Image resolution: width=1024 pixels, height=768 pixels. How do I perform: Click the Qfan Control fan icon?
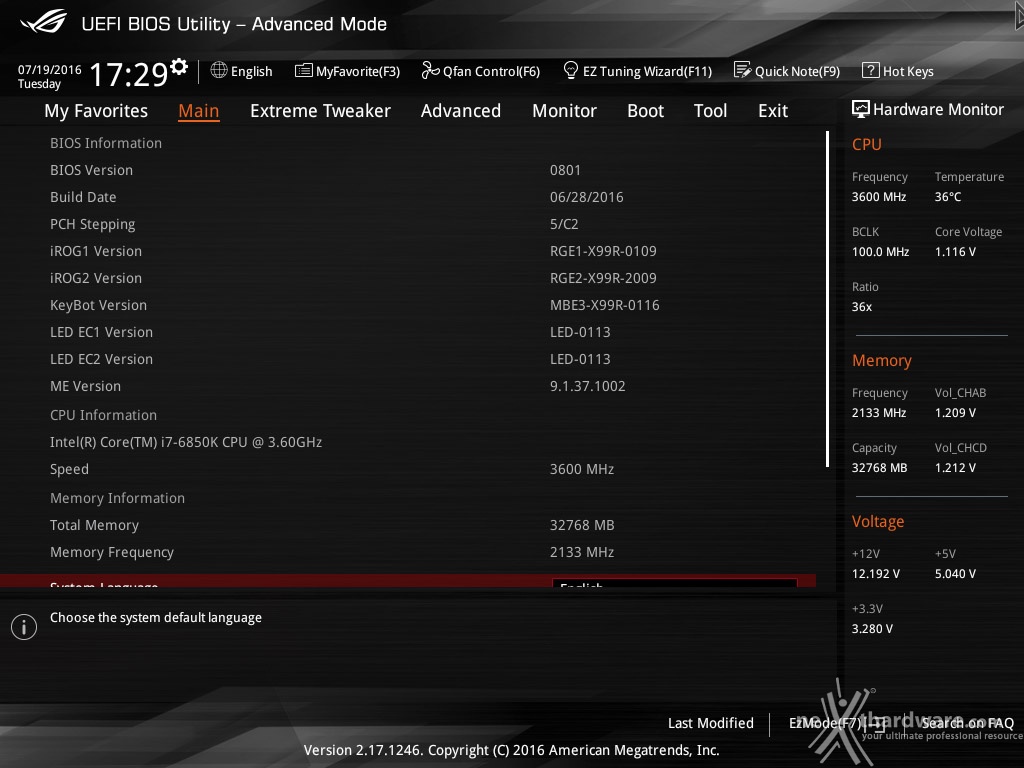coord(430,70)
